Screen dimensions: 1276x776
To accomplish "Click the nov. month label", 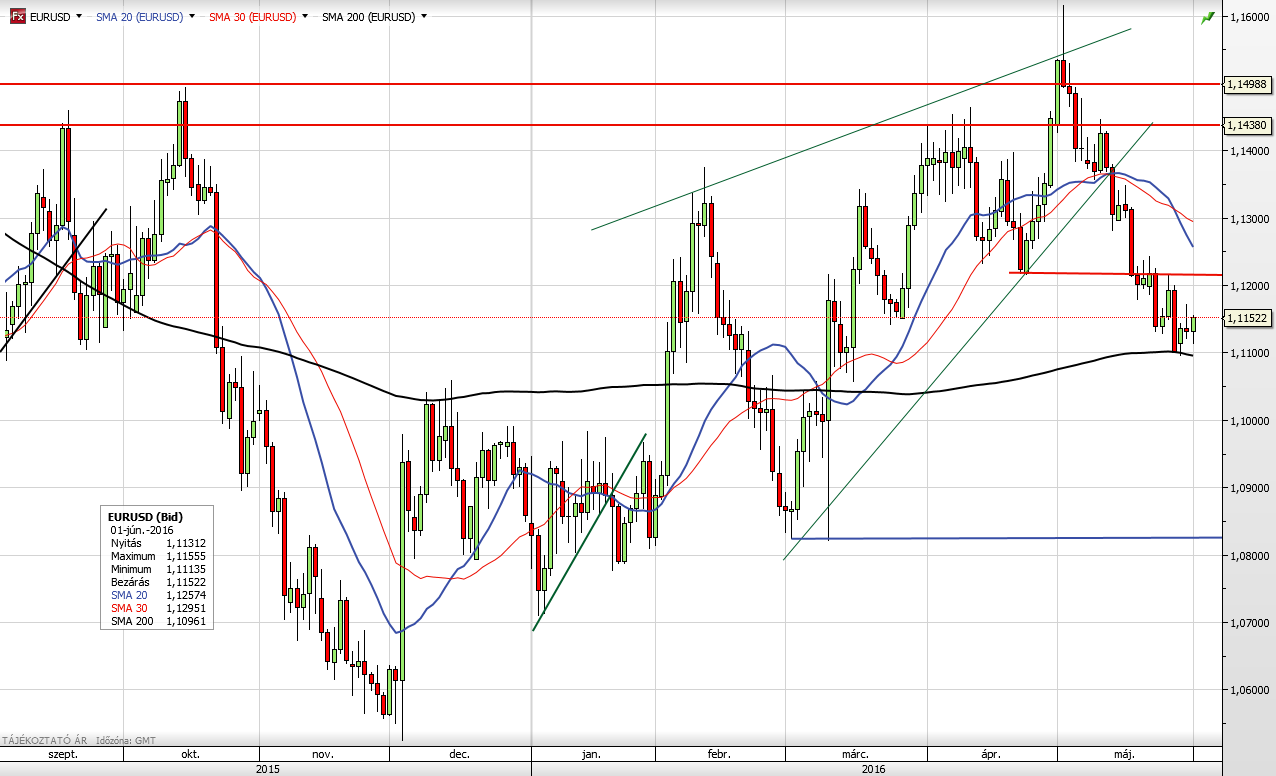I will (x=322, y=755).
